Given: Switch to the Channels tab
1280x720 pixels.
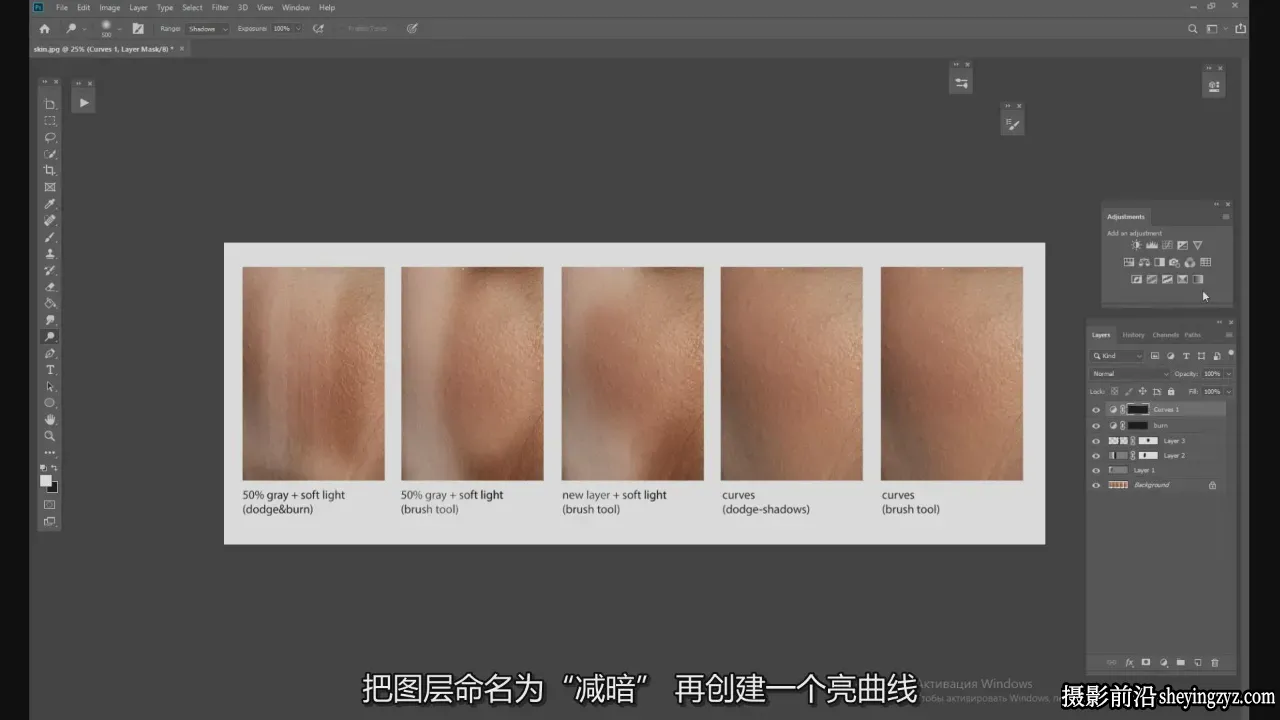Looking at the screenshot, I should coord(1165,335).
